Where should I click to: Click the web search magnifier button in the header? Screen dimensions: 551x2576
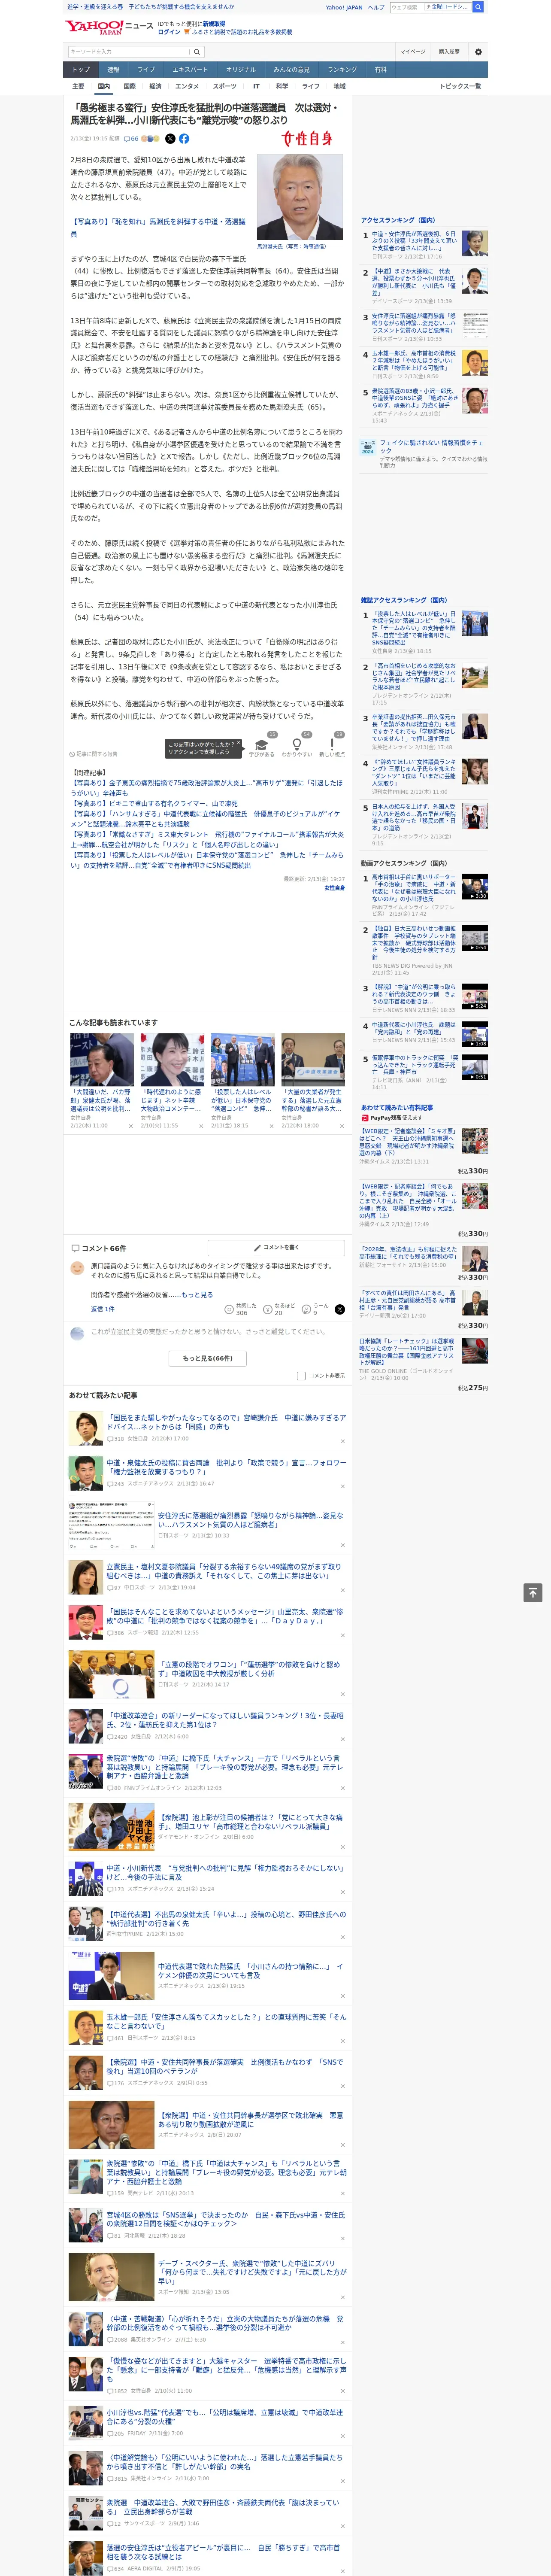(478, 7)
